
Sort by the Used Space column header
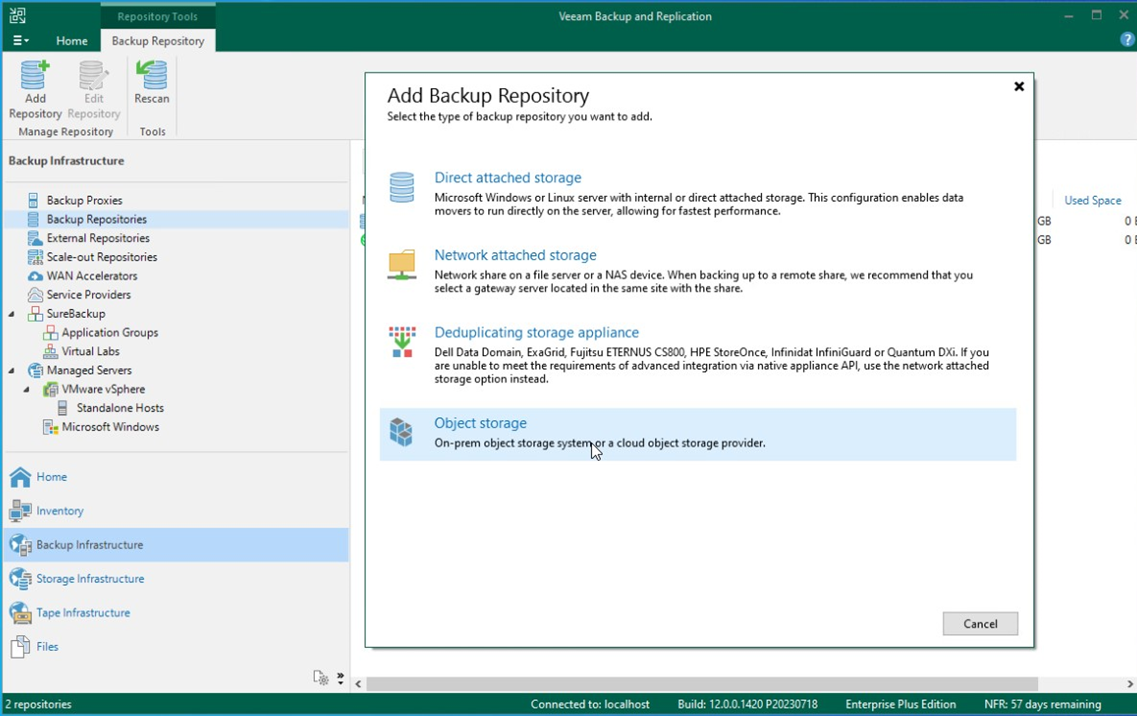click(1092, 200)
